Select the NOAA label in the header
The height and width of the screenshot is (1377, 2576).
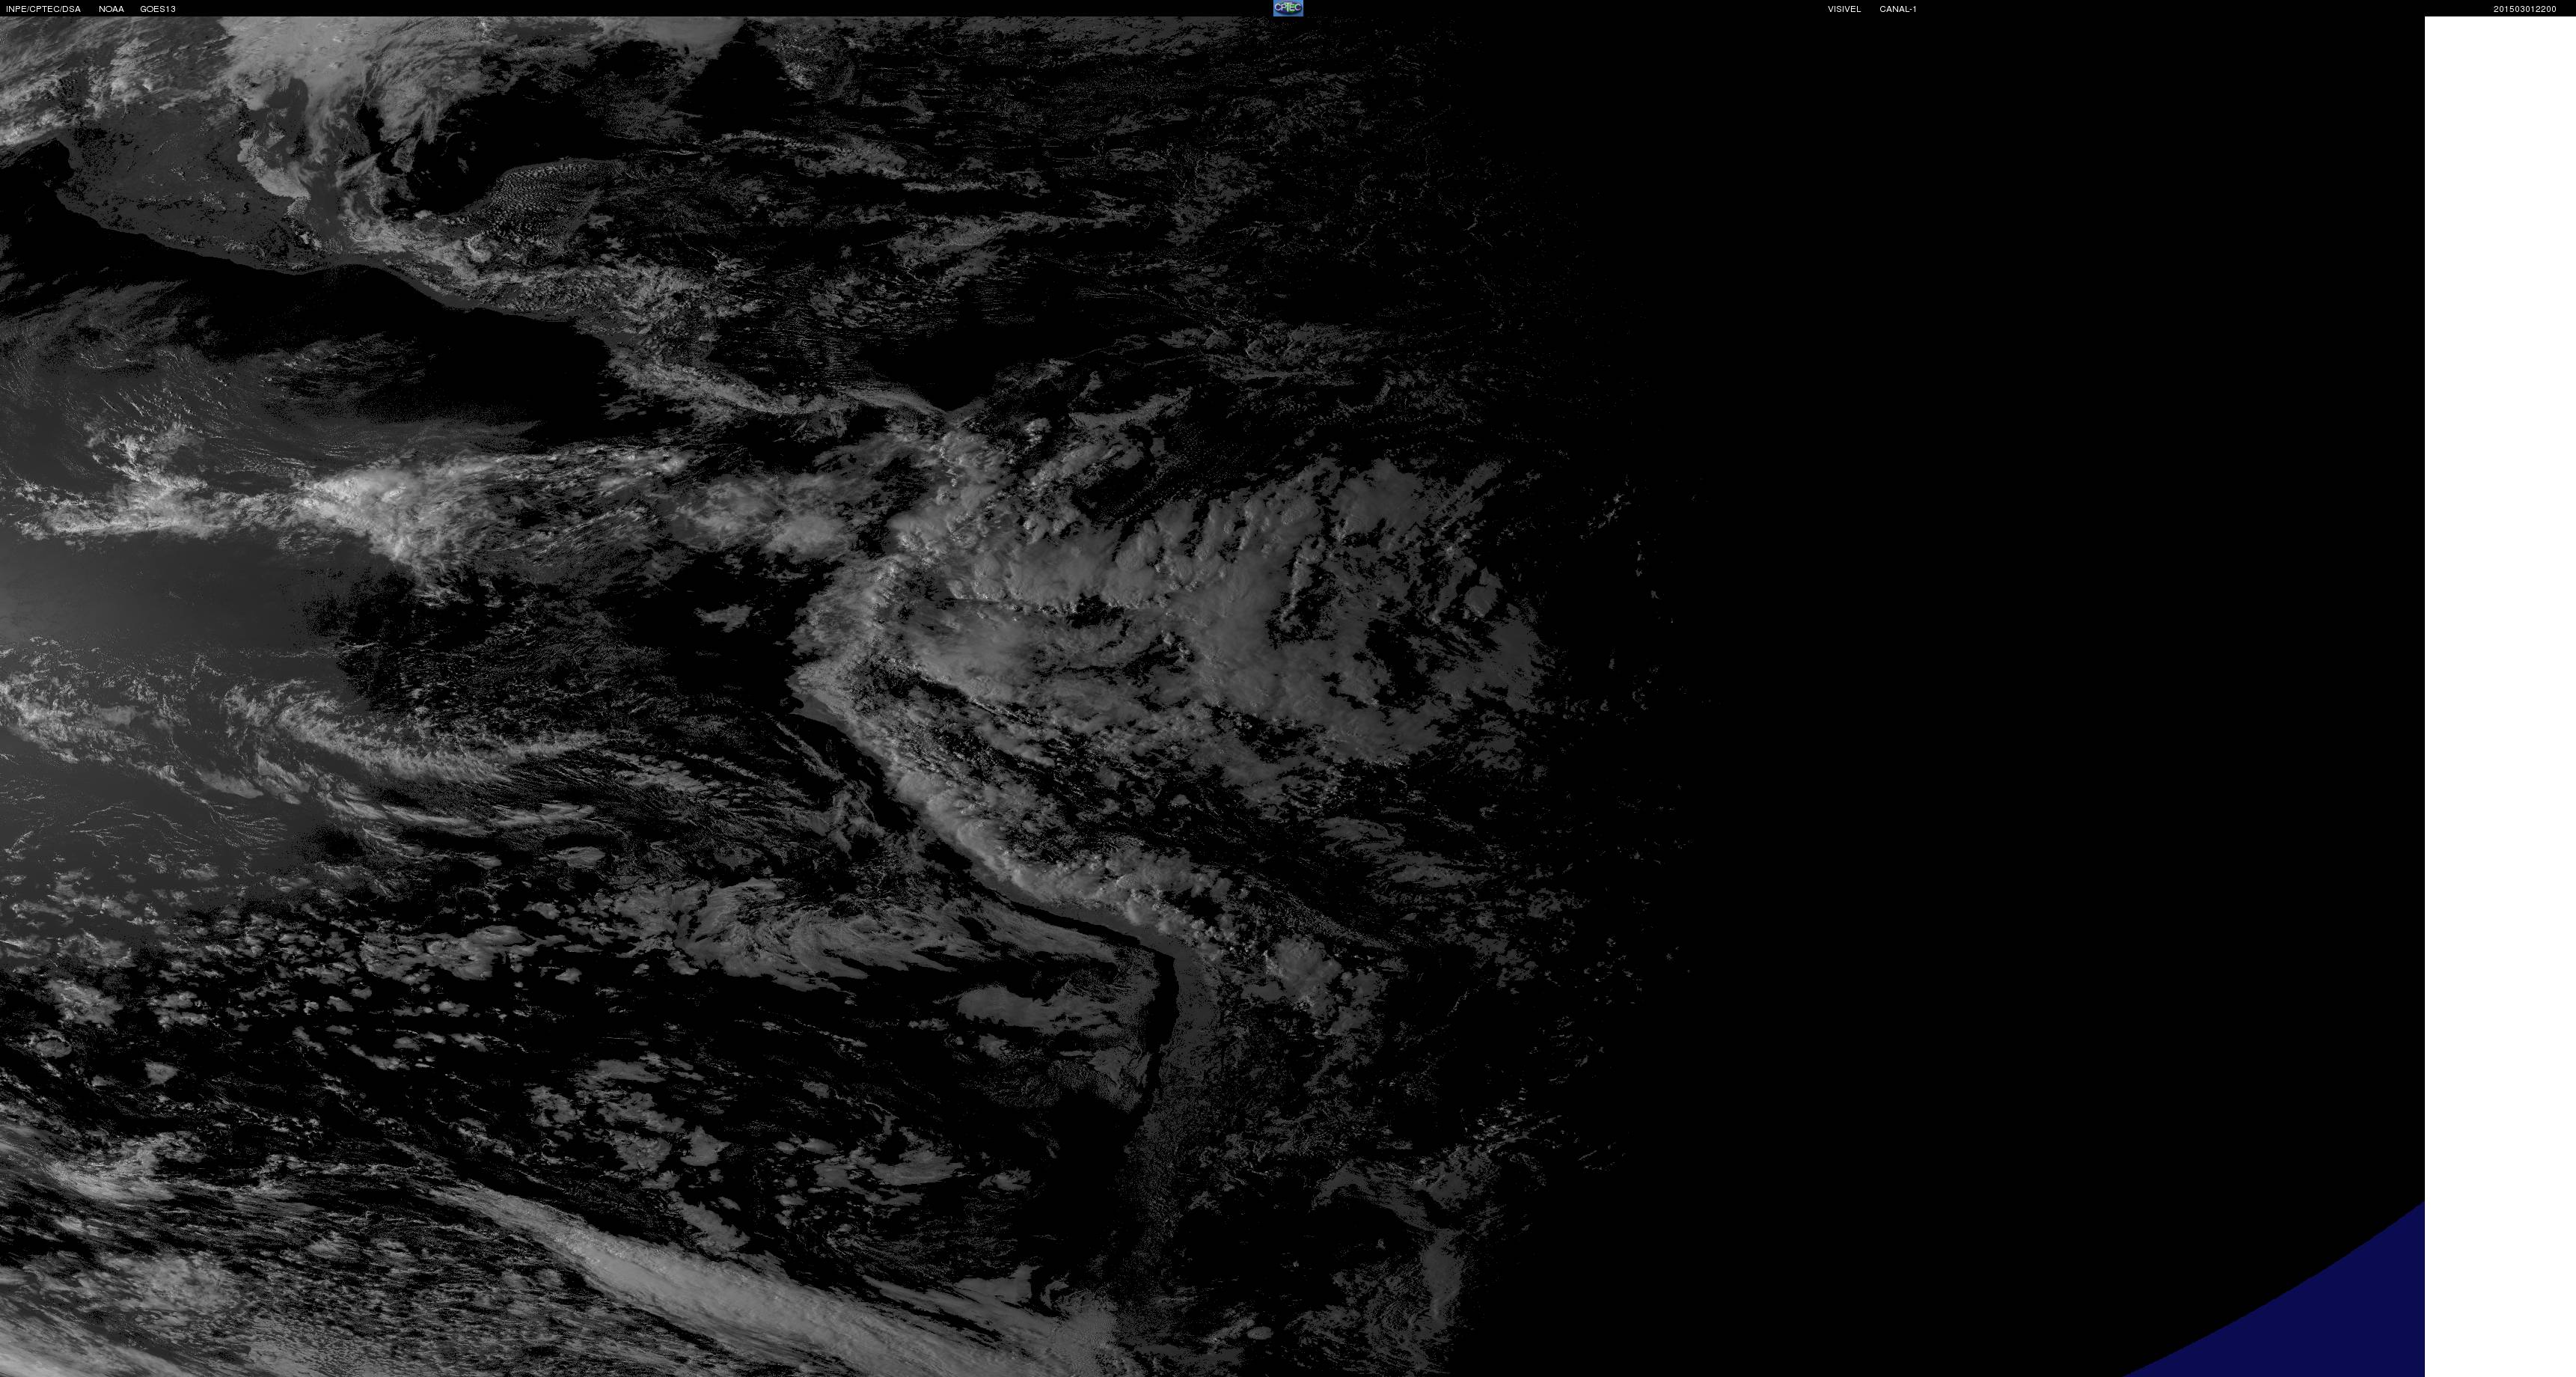[111, 9]
